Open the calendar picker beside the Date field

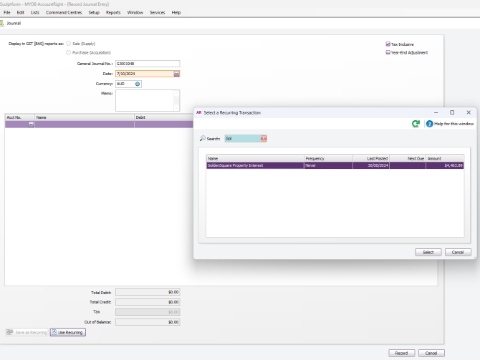pos(177,74)
